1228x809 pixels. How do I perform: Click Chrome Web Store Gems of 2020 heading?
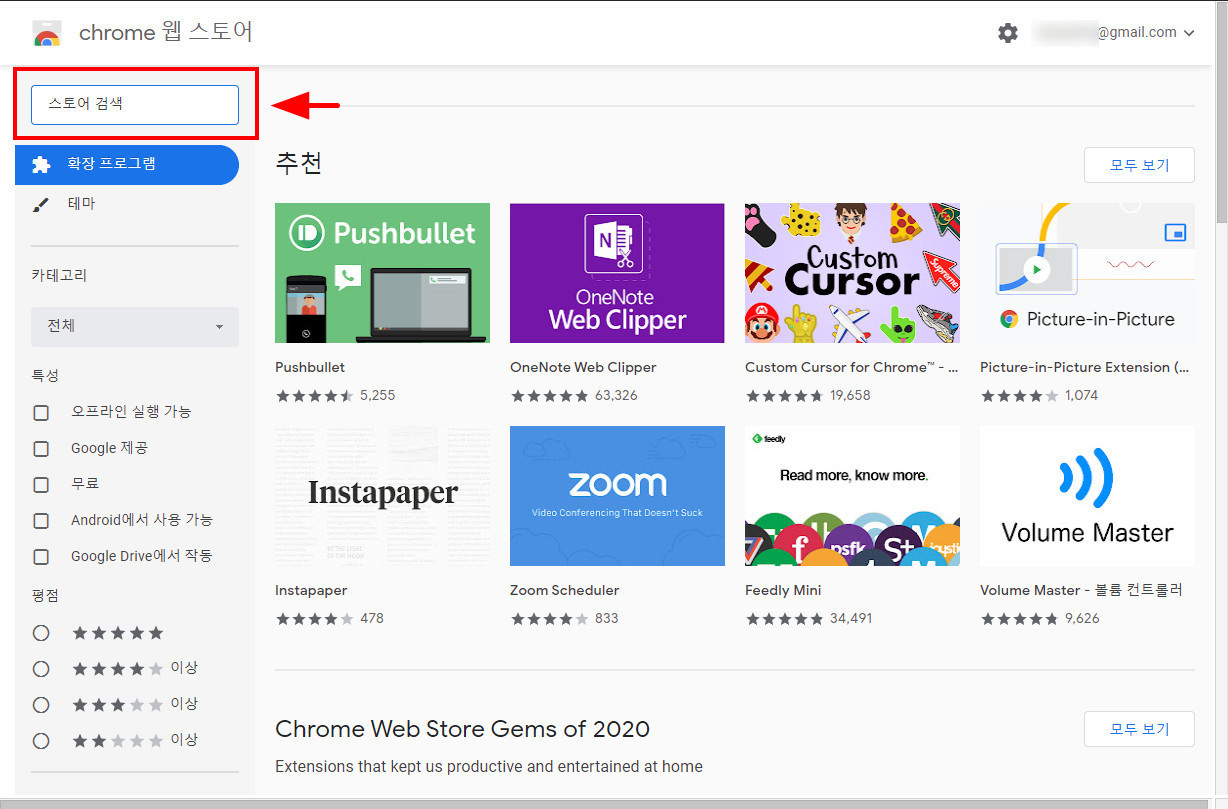(x=462, y=729)
